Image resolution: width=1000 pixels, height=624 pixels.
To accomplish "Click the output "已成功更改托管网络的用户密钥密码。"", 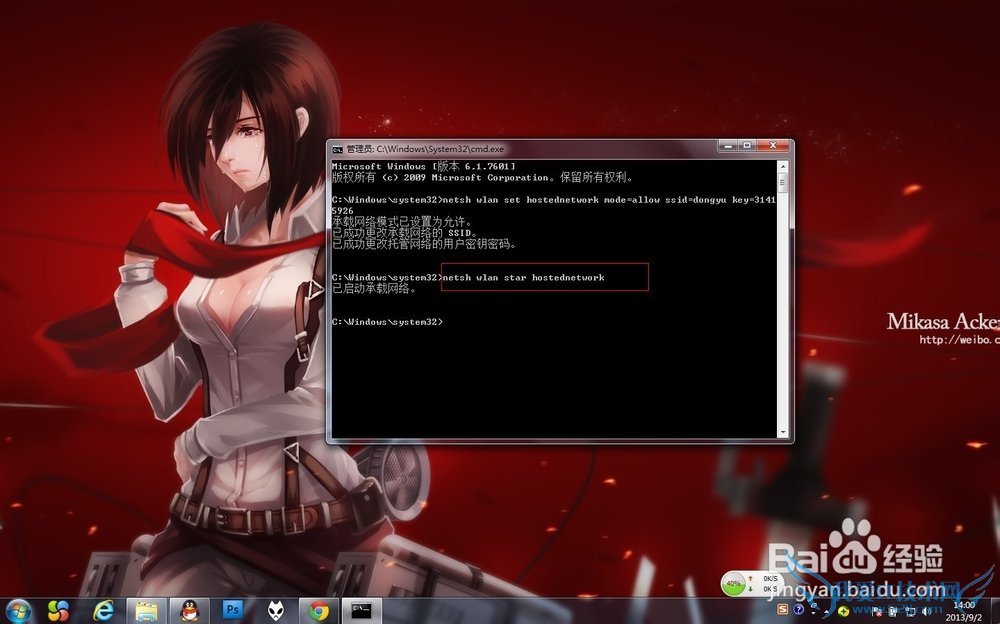I will coord(424,244).
